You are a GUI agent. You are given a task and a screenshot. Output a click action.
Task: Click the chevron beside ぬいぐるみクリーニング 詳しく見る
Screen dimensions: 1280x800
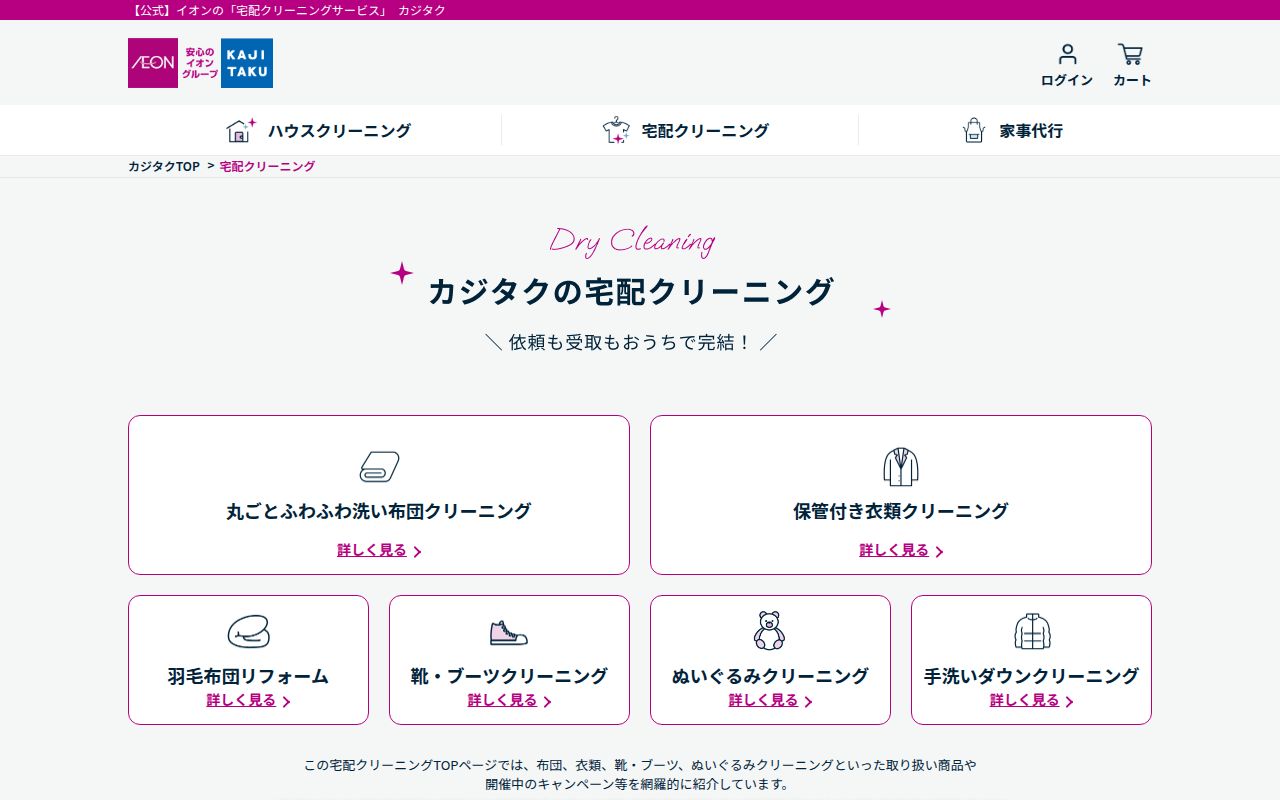click(x=809, y=701)
